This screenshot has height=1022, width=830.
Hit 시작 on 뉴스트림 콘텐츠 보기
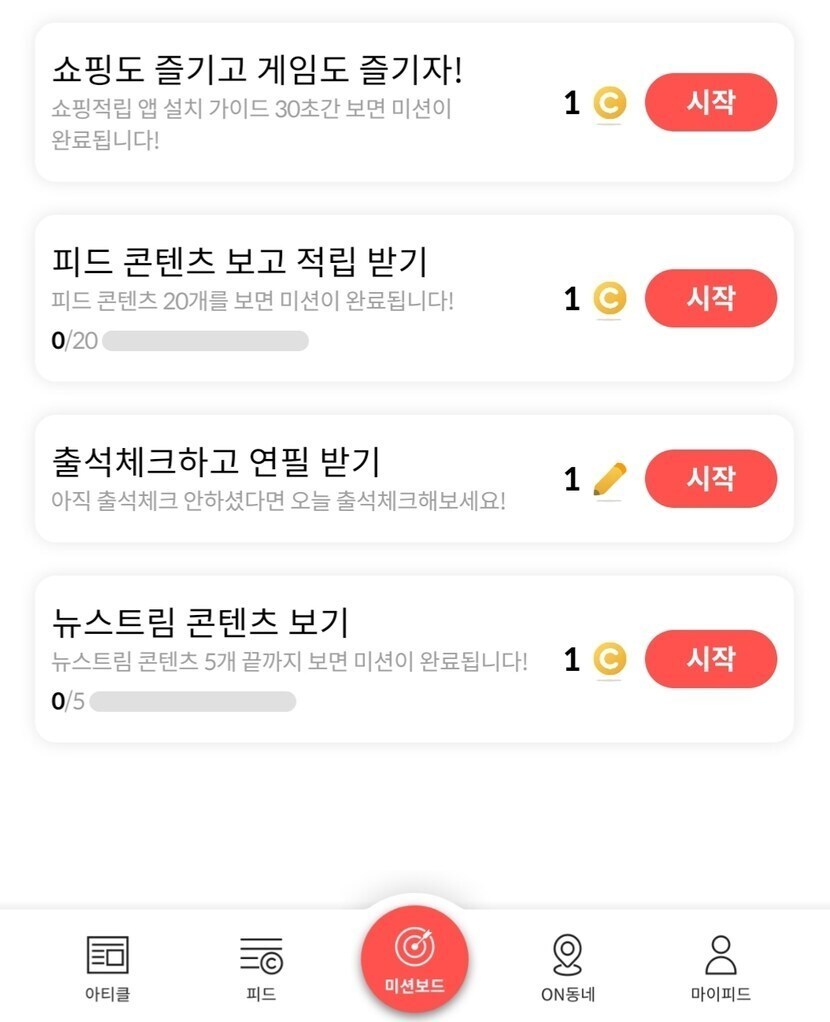click(x=710, y=659)
